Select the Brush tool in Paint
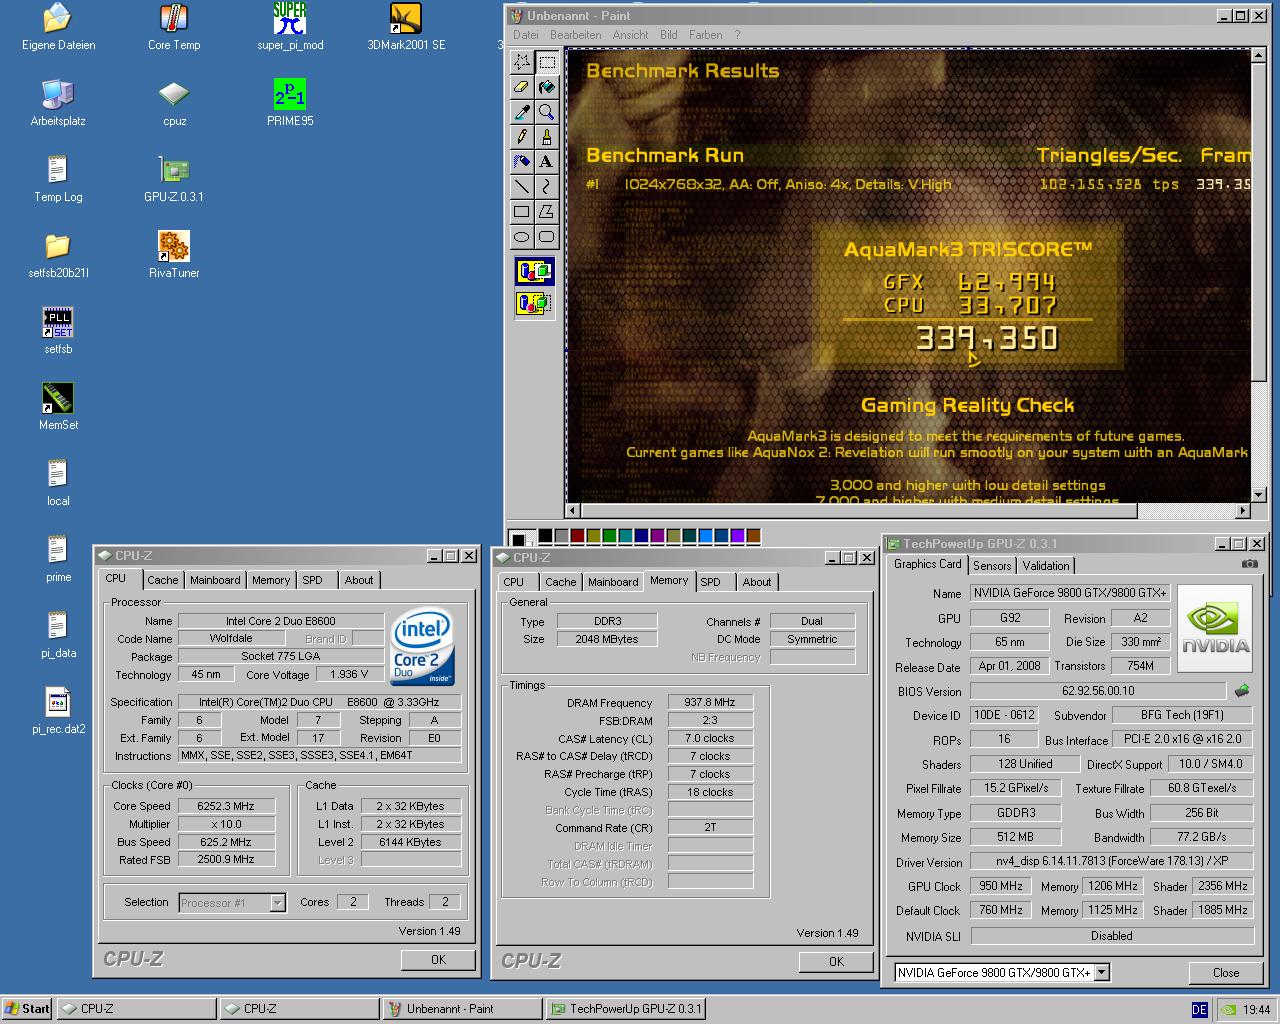The width and height of the screenshot is (1280, 1024). [x=546, y=137]
